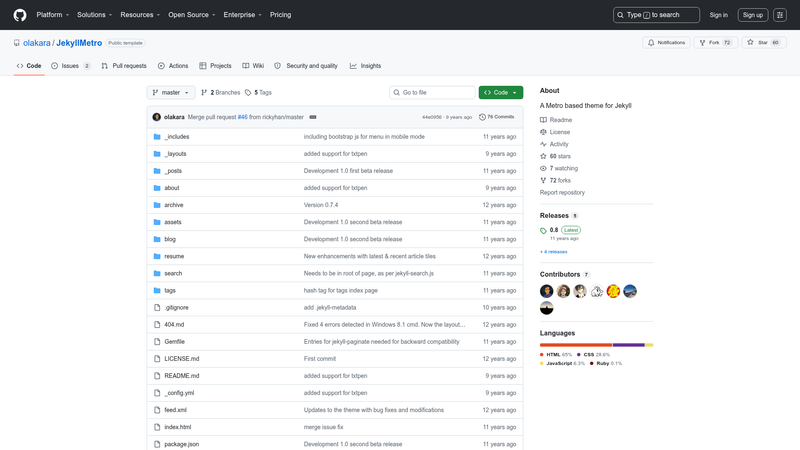Expand the Platform menu
800x450 pixels.
tap(53, 15)
